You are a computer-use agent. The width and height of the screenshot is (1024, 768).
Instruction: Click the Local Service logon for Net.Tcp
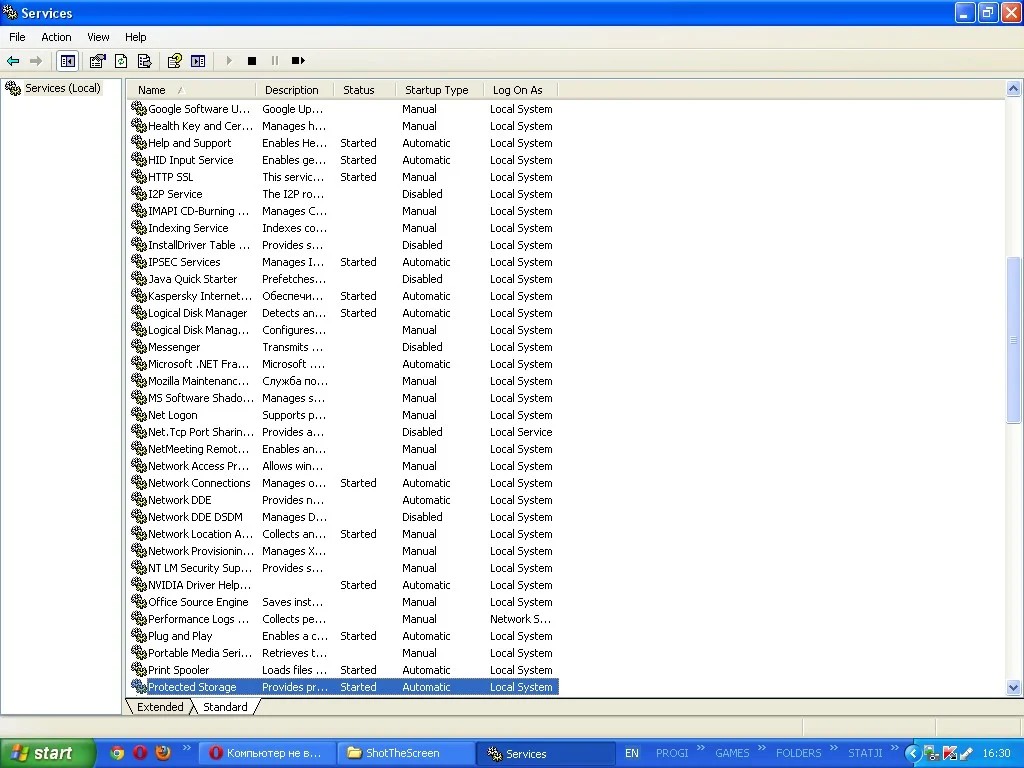(521, 432)
